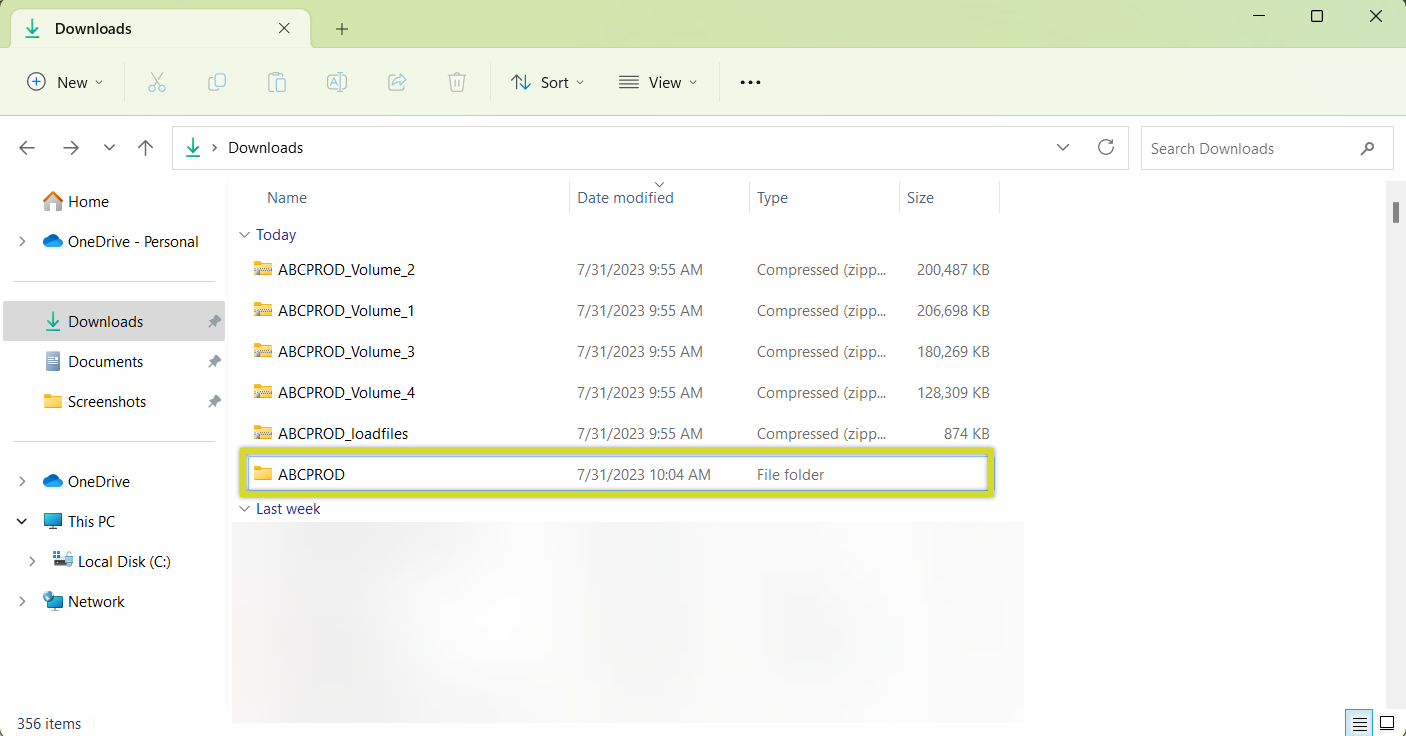Screen dimensions: 1406x736
Task: Click the Rename icon in toolbar
Action: (337, 82)
